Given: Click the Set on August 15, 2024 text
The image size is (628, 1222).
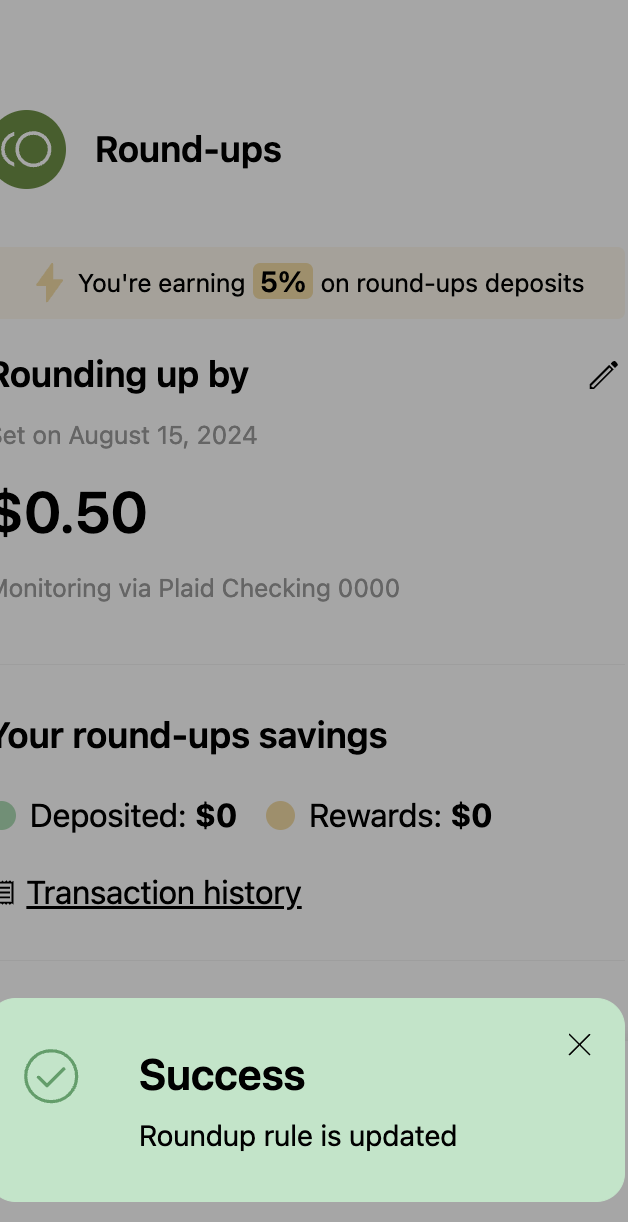Looking at the screenshot, I should tap(128, 436).
